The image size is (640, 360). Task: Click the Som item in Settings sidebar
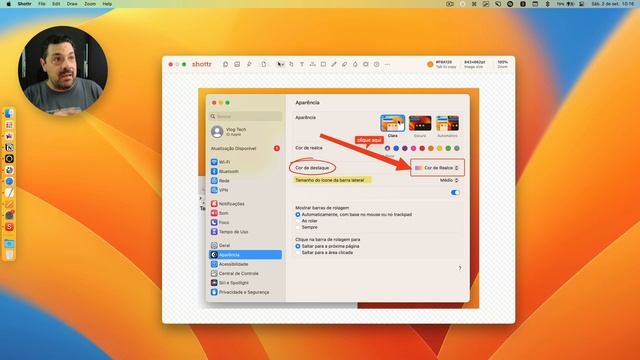point(246,213)
